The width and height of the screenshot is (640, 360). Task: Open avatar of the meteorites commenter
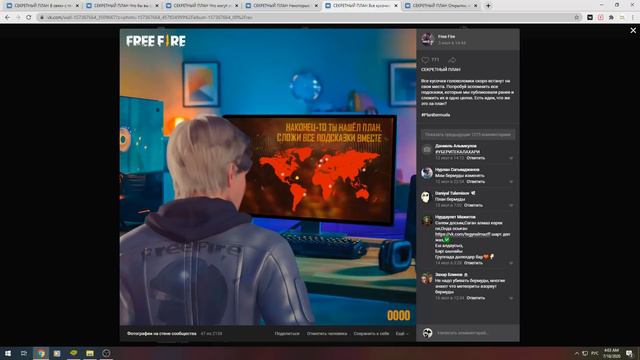pos(427,279)
